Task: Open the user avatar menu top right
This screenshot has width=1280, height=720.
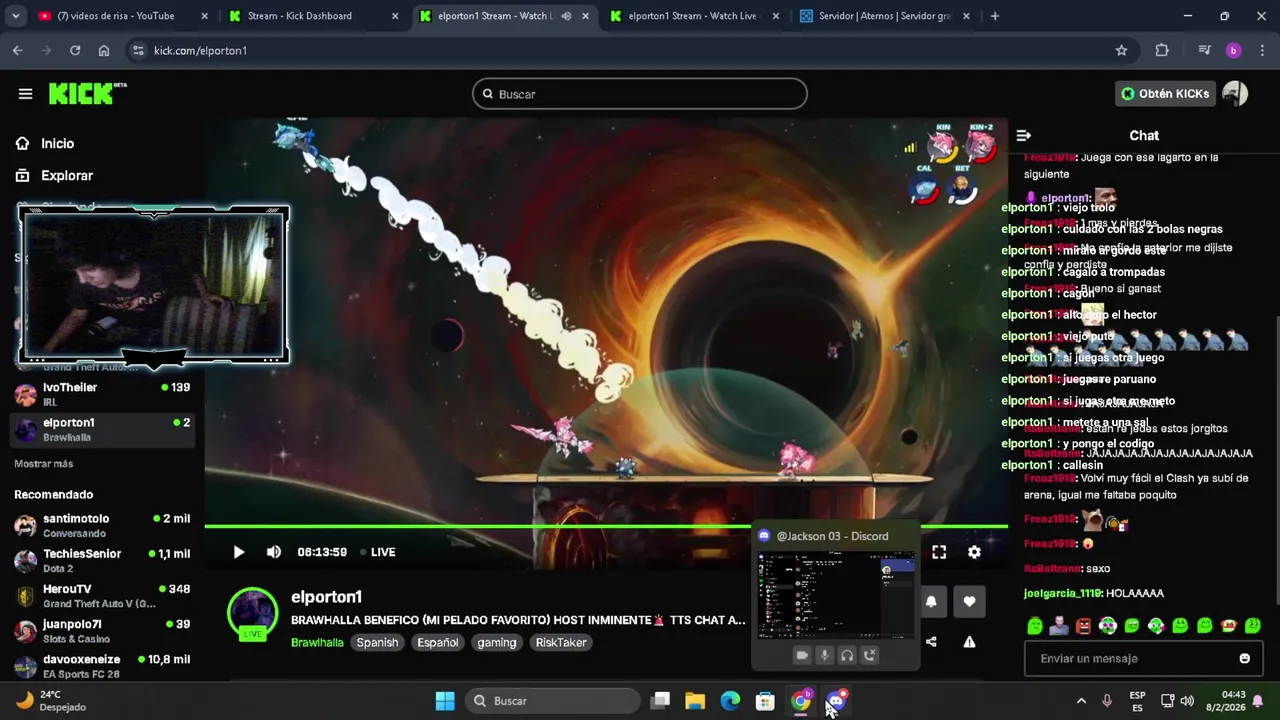Action: pos(1235,93)
